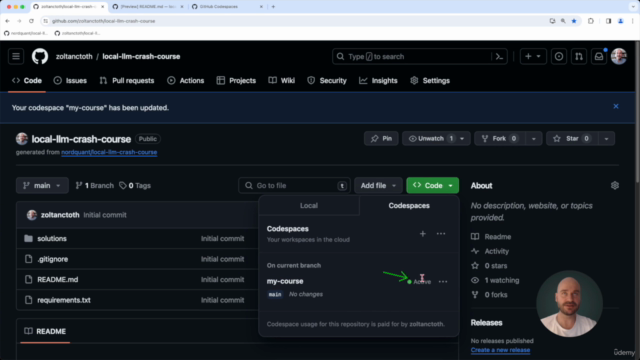
Task: Open the GitHub hamburger navigation menu
Action: [x=16, y=56]
